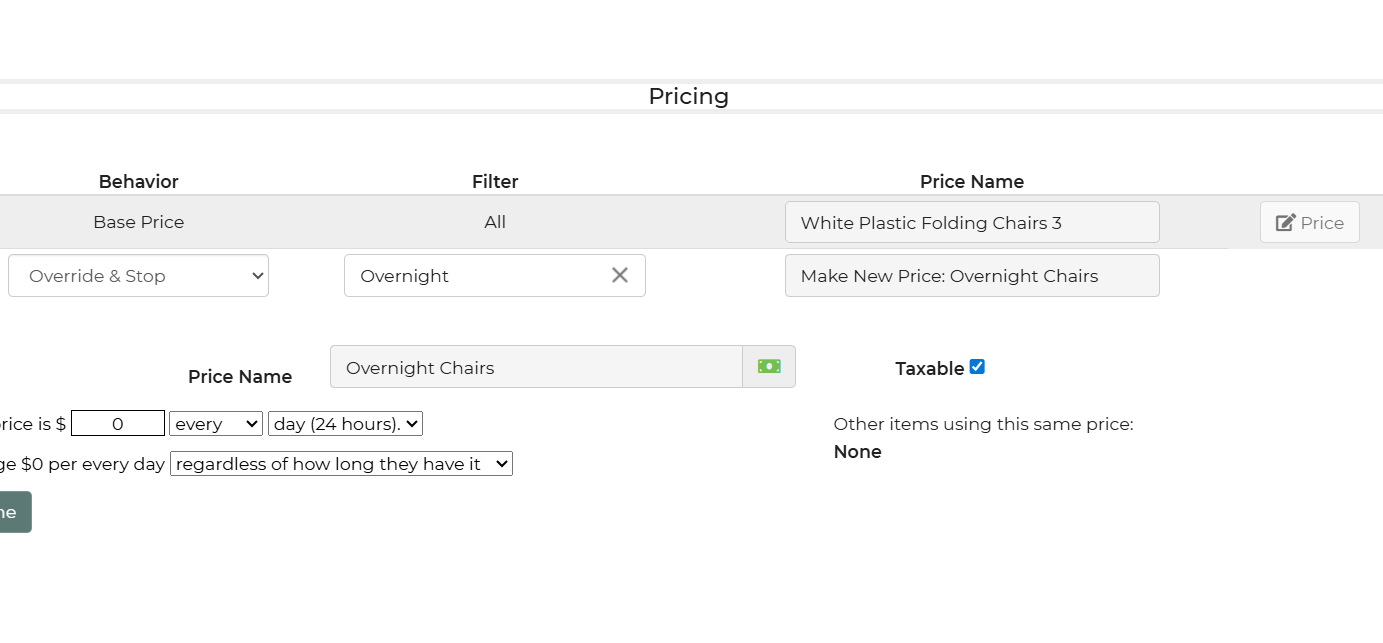1383x643 pixels.
Task: Click inside the Overnight filter box
Action: [x=475, y=276]
